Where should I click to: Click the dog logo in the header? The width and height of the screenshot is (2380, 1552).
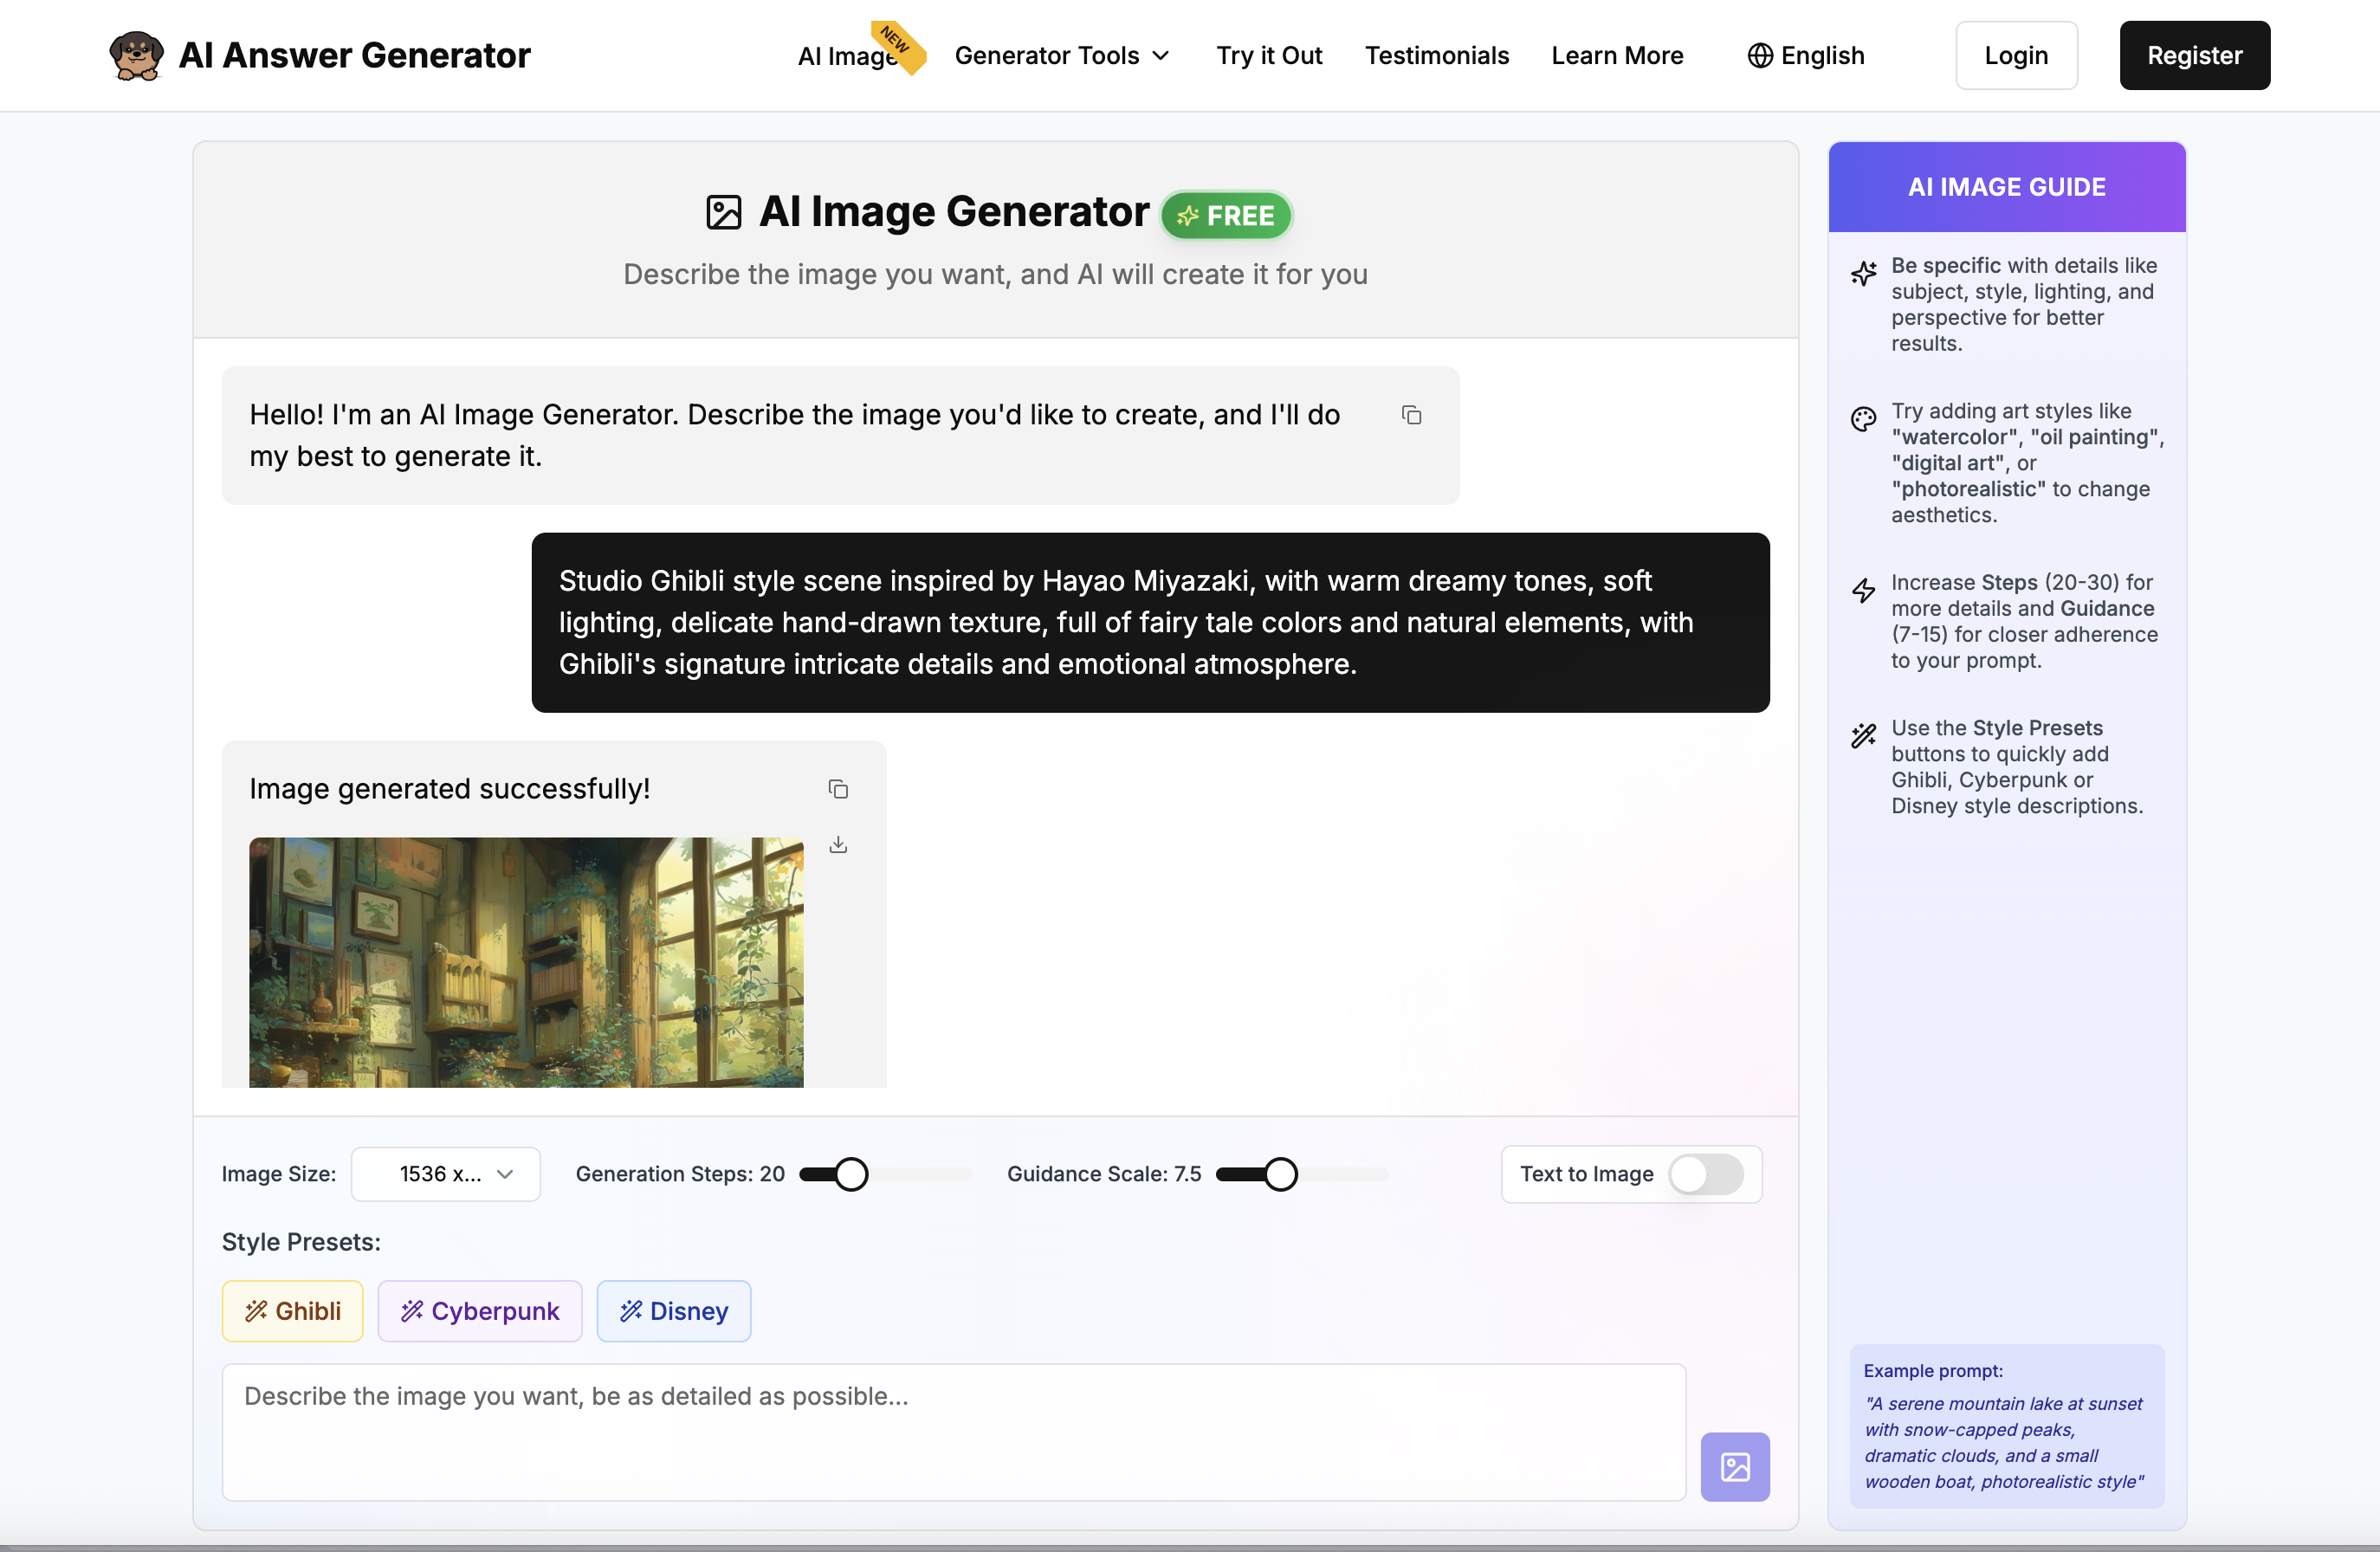tap(135, 55)
